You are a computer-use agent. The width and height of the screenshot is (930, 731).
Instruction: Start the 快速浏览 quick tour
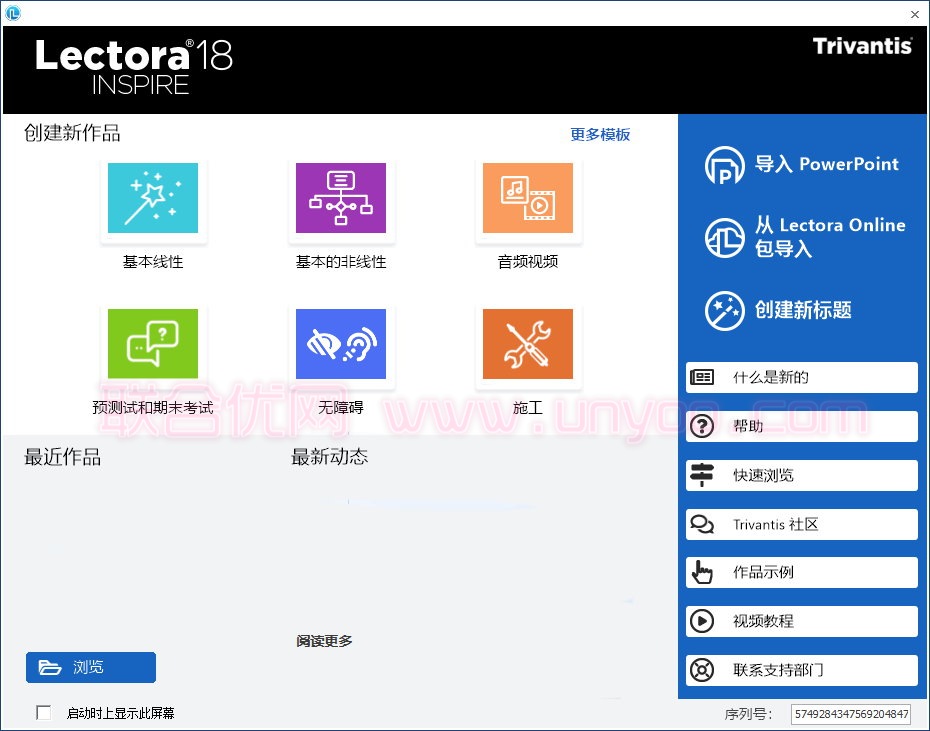tap(802, 475)
